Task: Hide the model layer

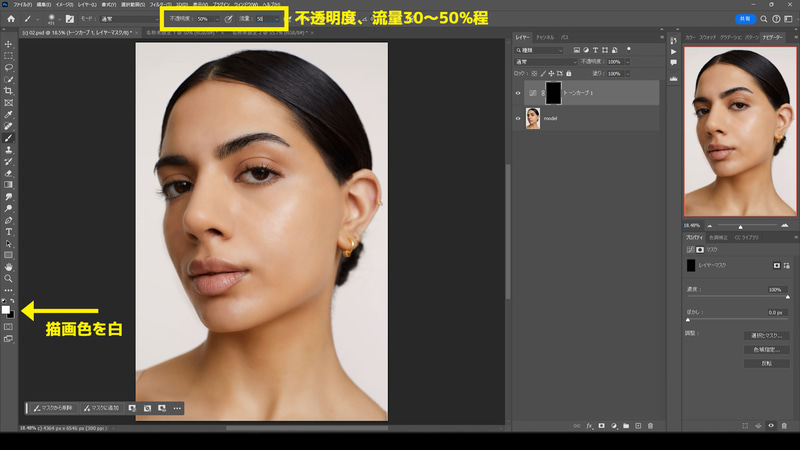Action: click(x=518, y=118)
